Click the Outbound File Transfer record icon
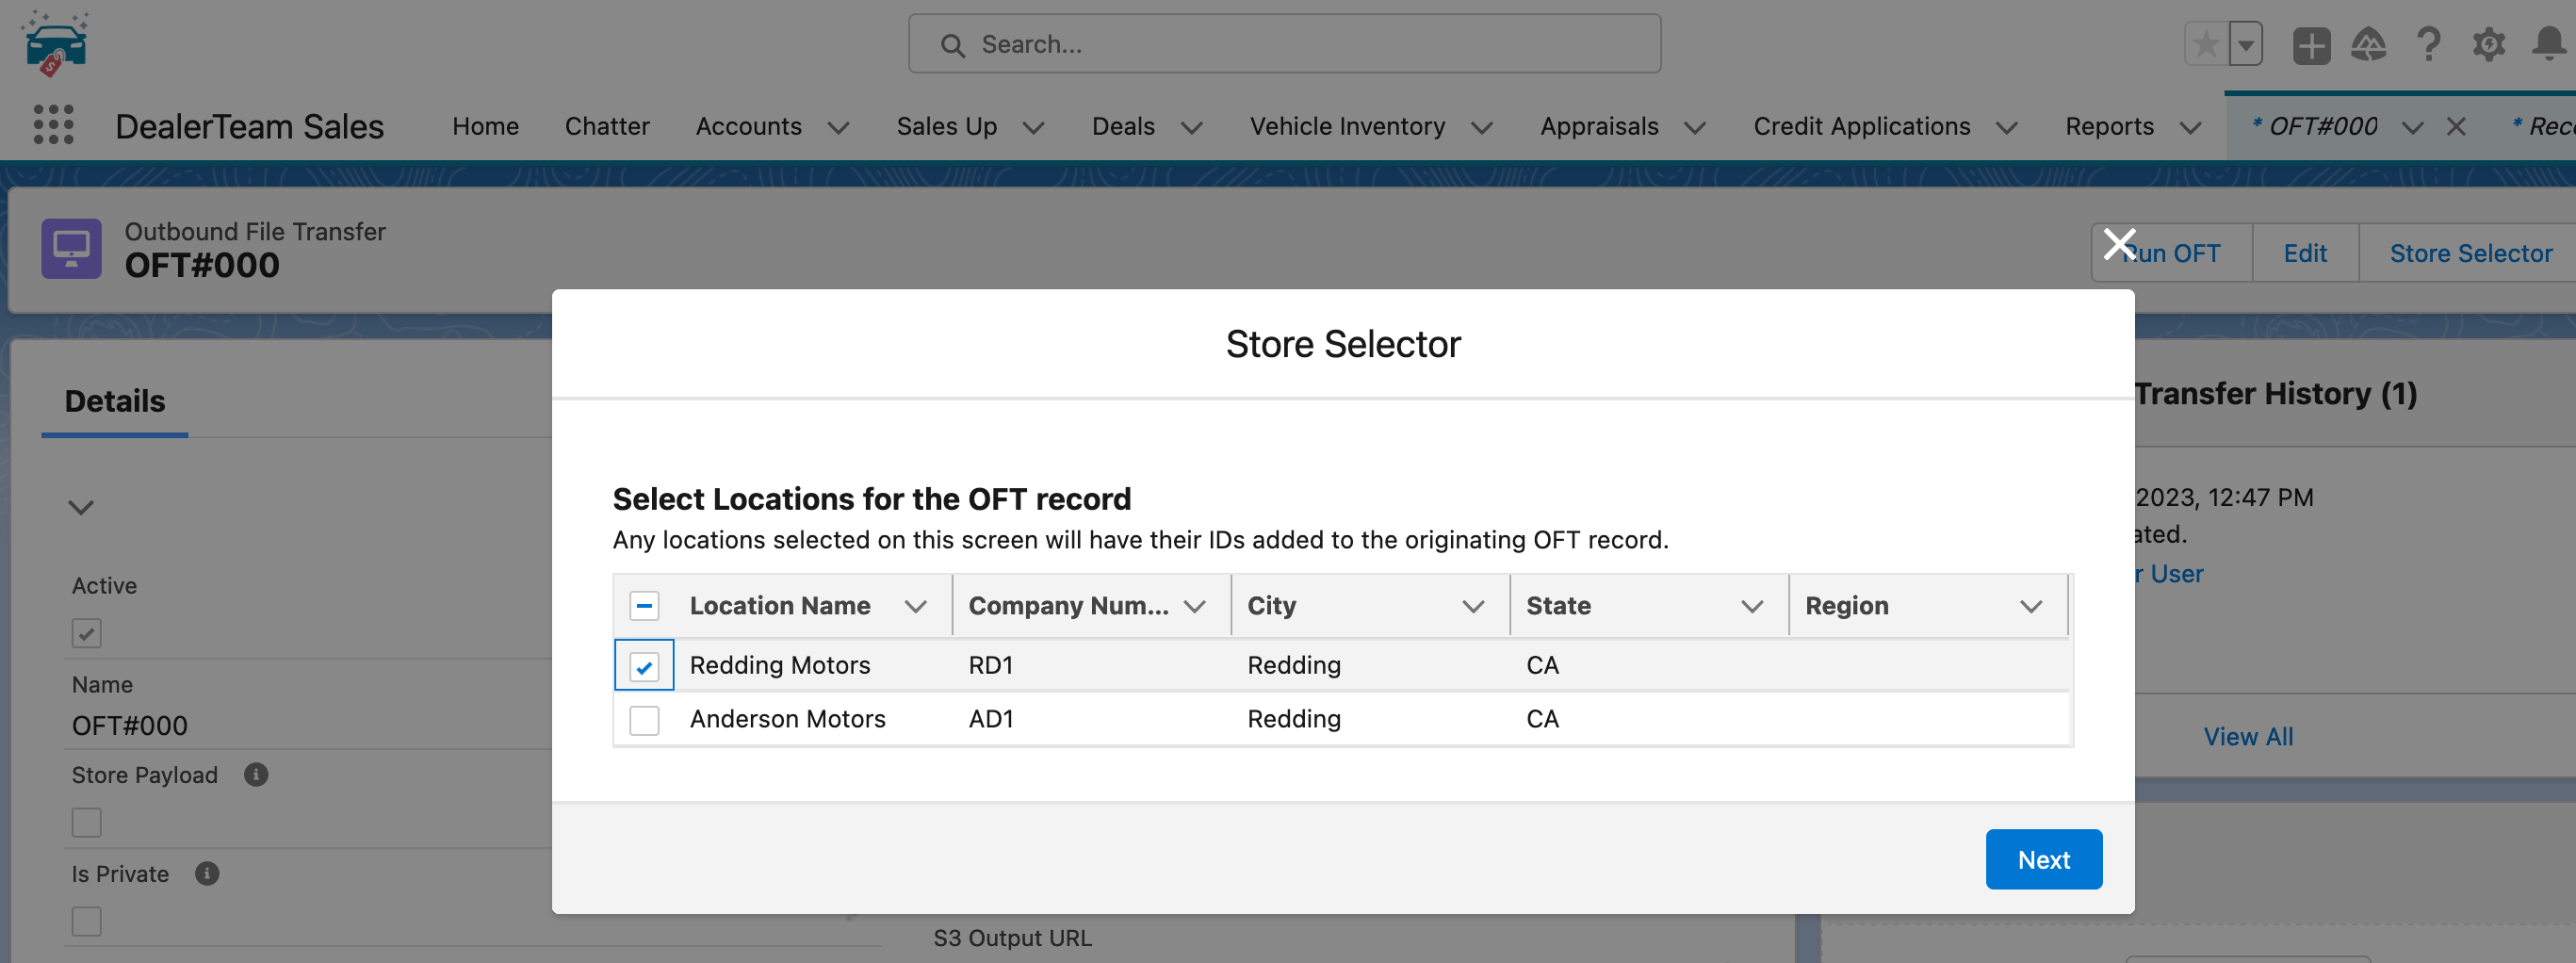Image resolution: width=2576 pixels, height=963 pixels. point(71,248)
